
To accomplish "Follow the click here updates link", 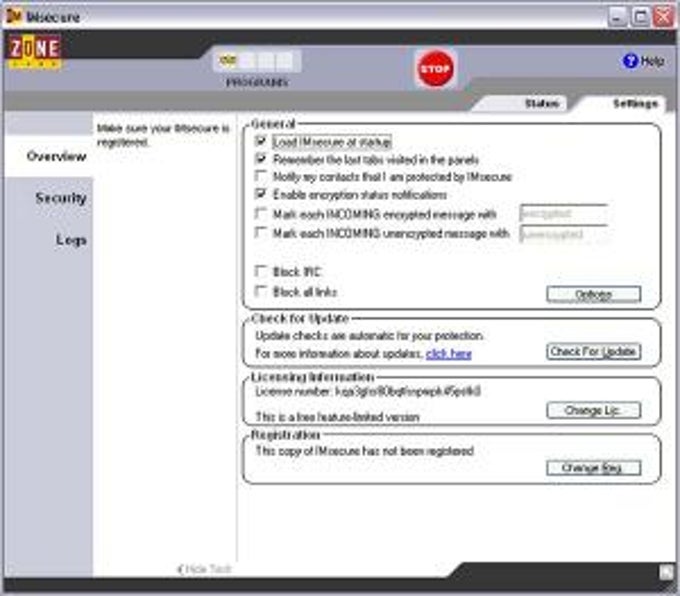I will 448,354.
